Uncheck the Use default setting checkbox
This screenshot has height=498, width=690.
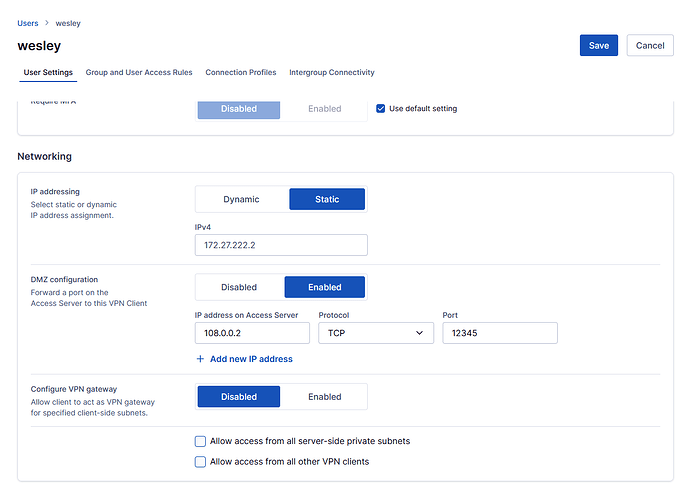(380, 109)
